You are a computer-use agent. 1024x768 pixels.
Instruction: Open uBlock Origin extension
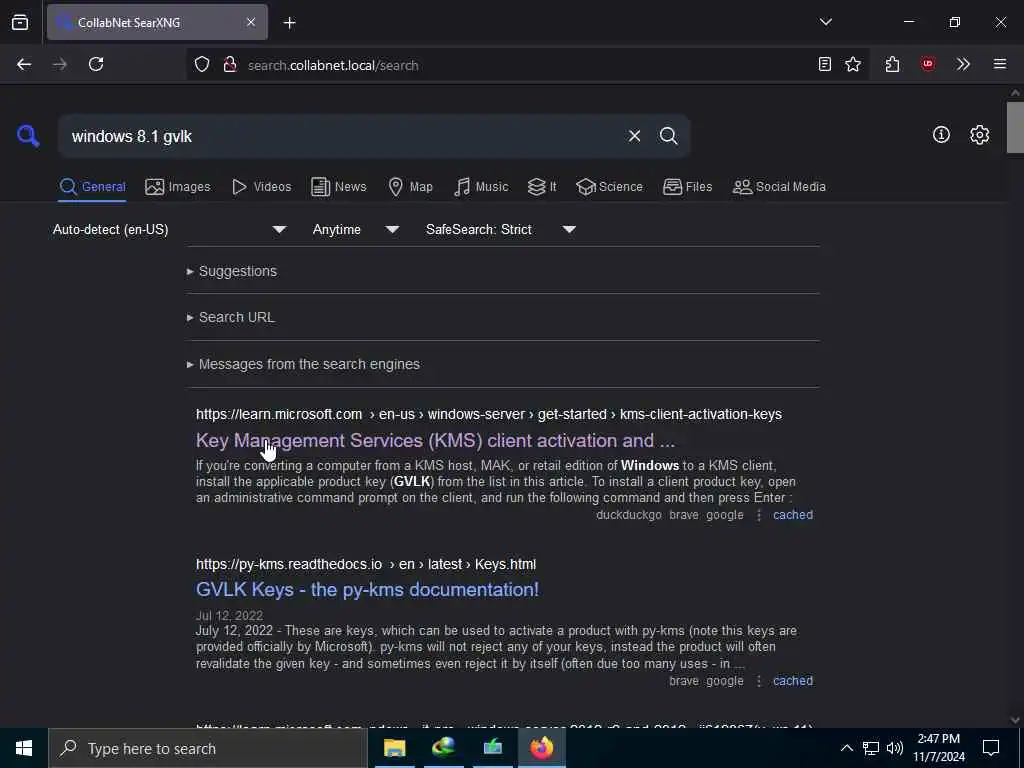tap(927, 64)
